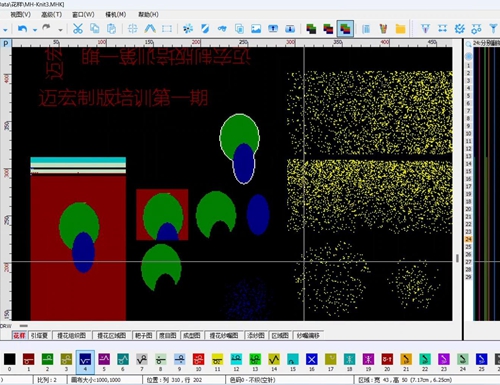
Task: Open the 帮助(H) menu
Action: click(x=148, y=14)
